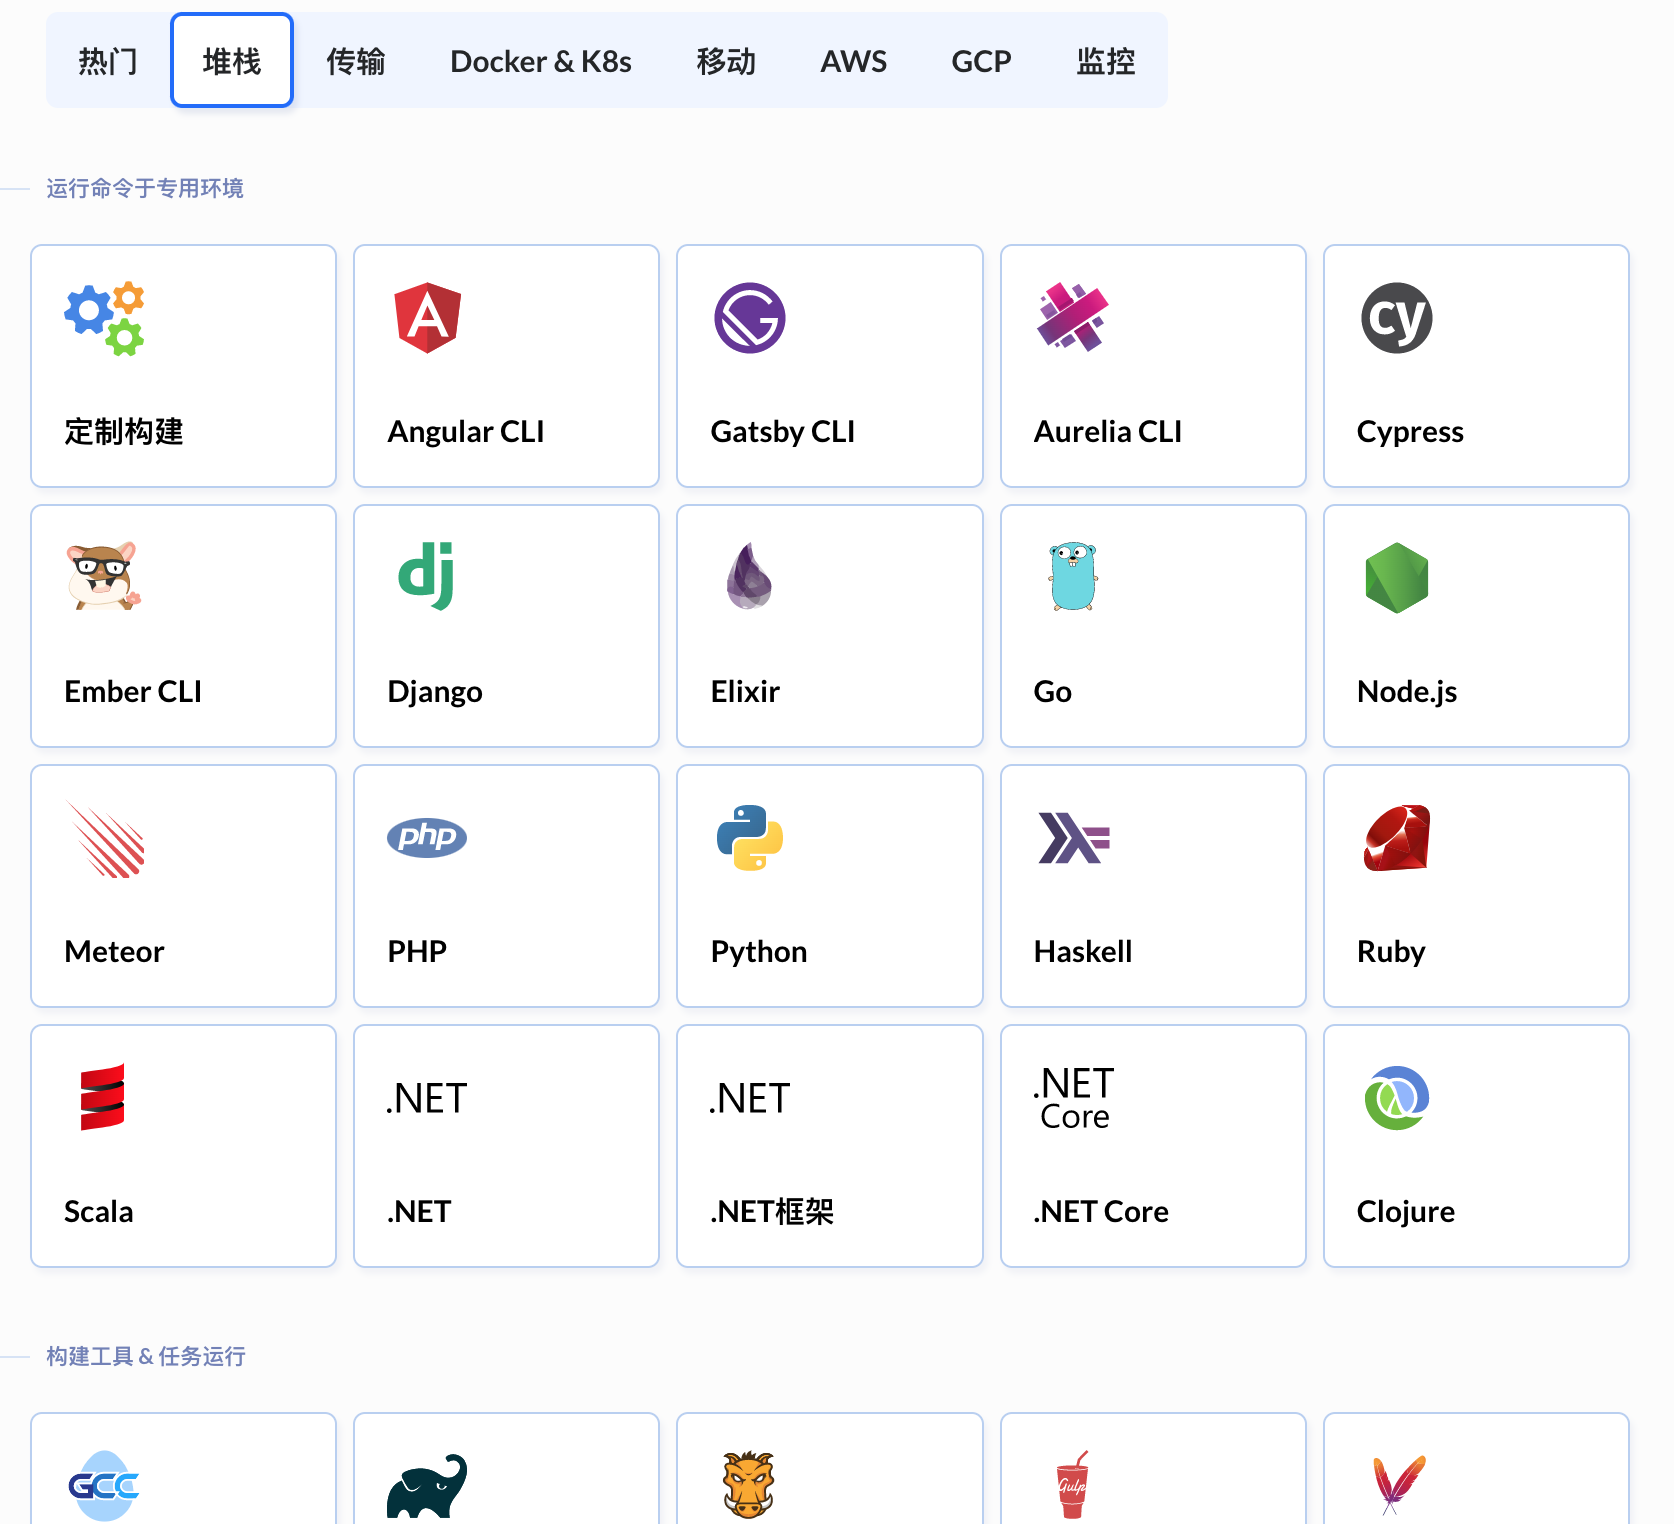
Task: Pick the Elixir card title
Action: coord(745,691)
